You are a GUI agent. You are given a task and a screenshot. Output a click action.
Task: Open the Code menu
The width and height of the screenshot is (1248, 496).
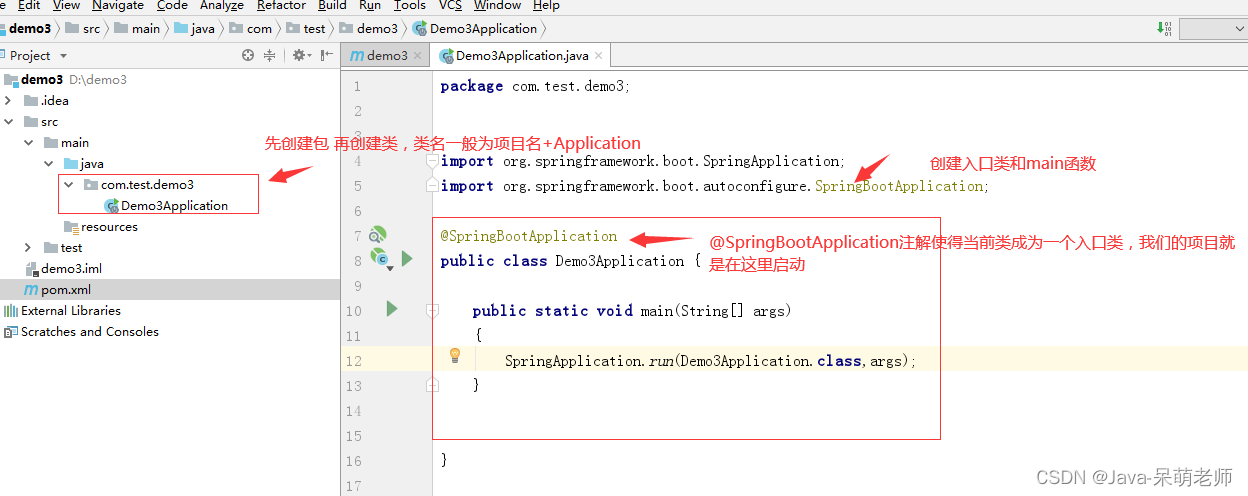[172, 5]
